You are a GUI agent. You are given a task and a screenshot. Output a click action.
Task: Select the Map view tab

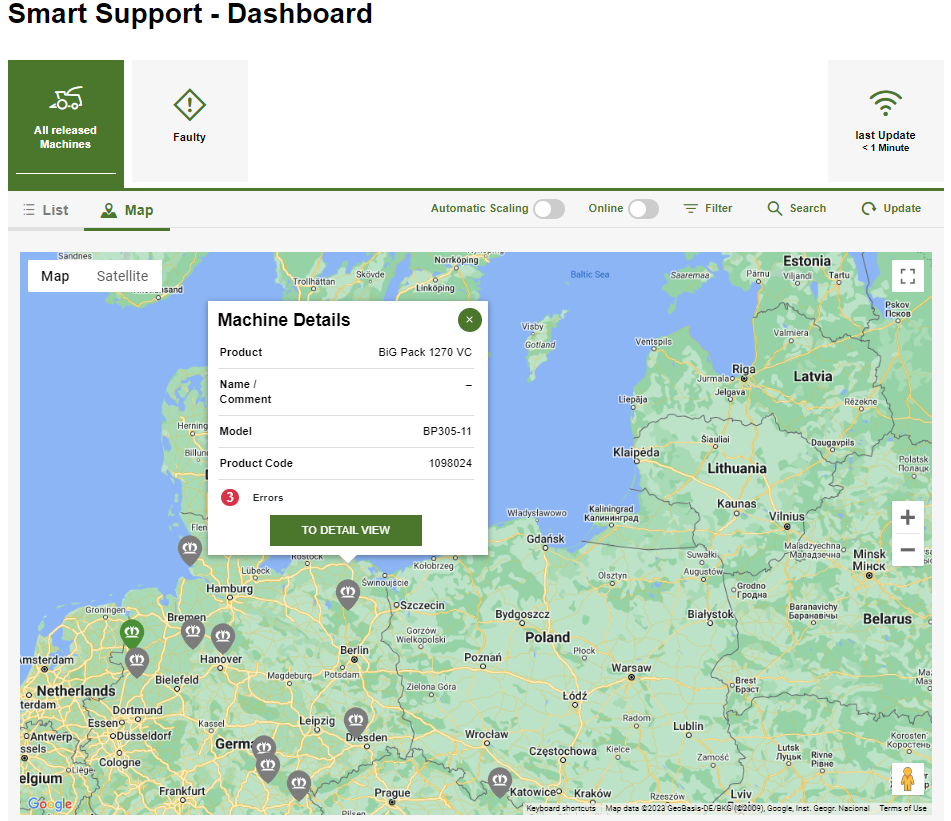tap(127, 210)
